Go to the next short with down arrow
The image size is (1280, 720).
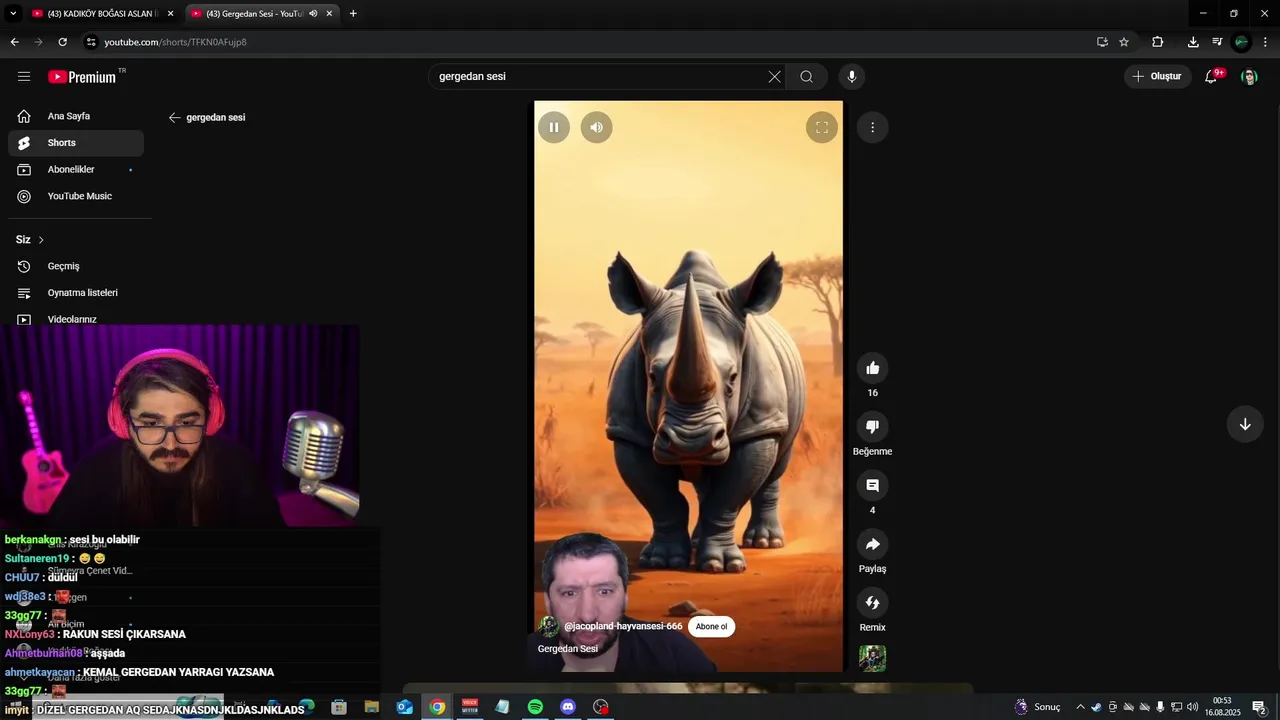tap(1245, 424)
